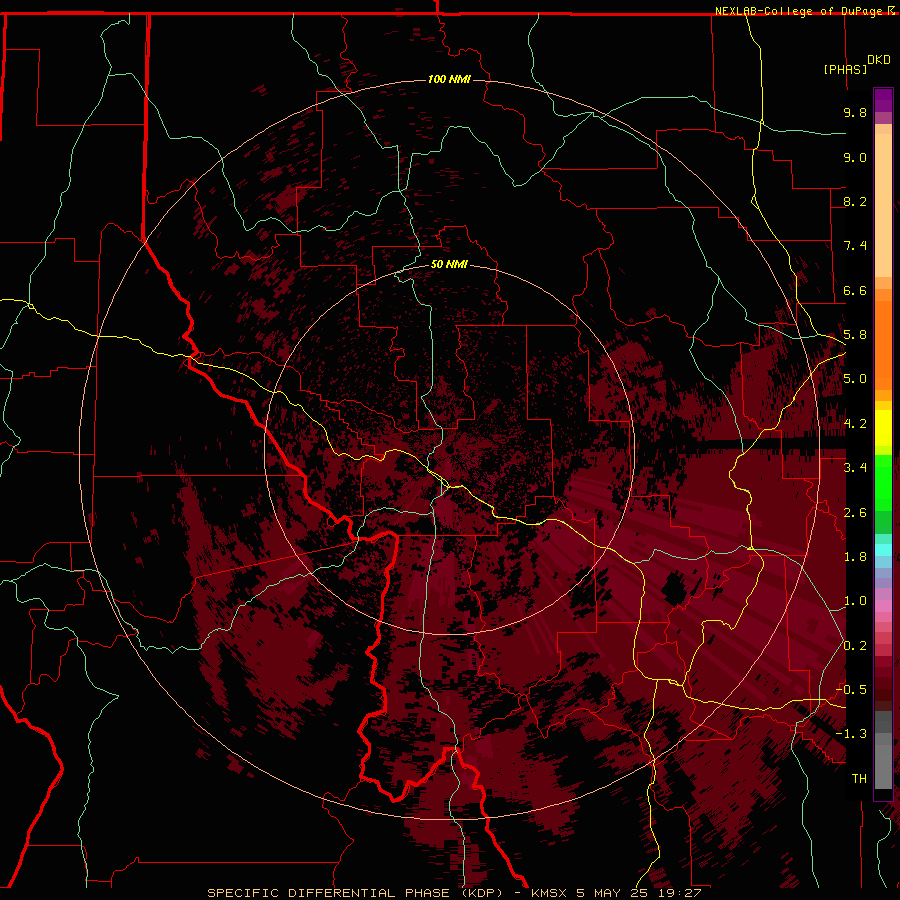Click the SPECIFIC DIFFERENTIAL PHASE (KDP) title caption

click(x=355, y=893)
